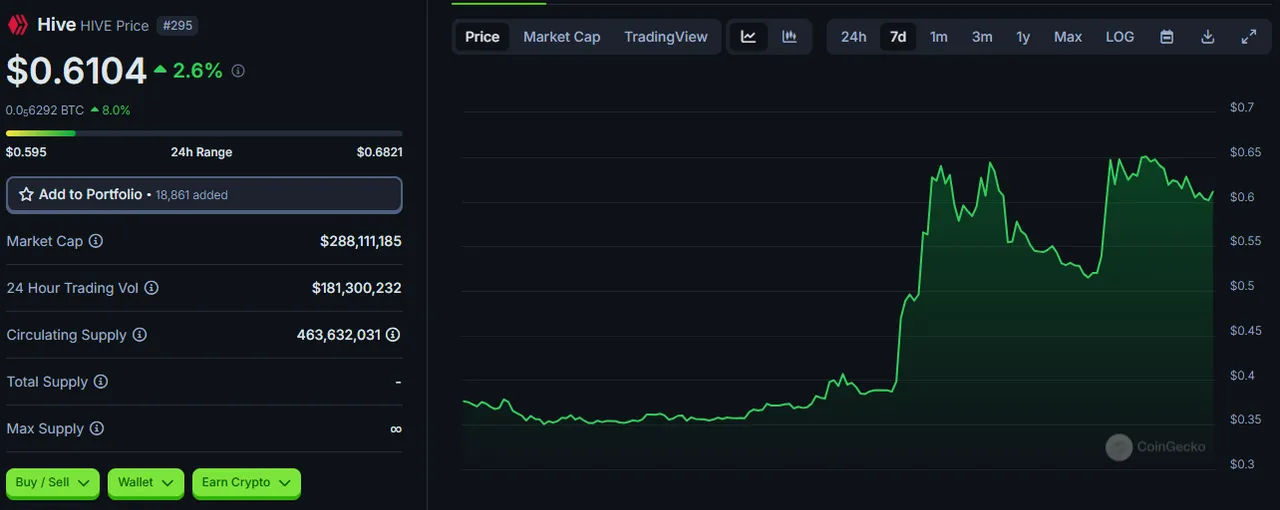1280x510 pixels.
Task: Set chart range to 7d
Action: coord(898,37)
